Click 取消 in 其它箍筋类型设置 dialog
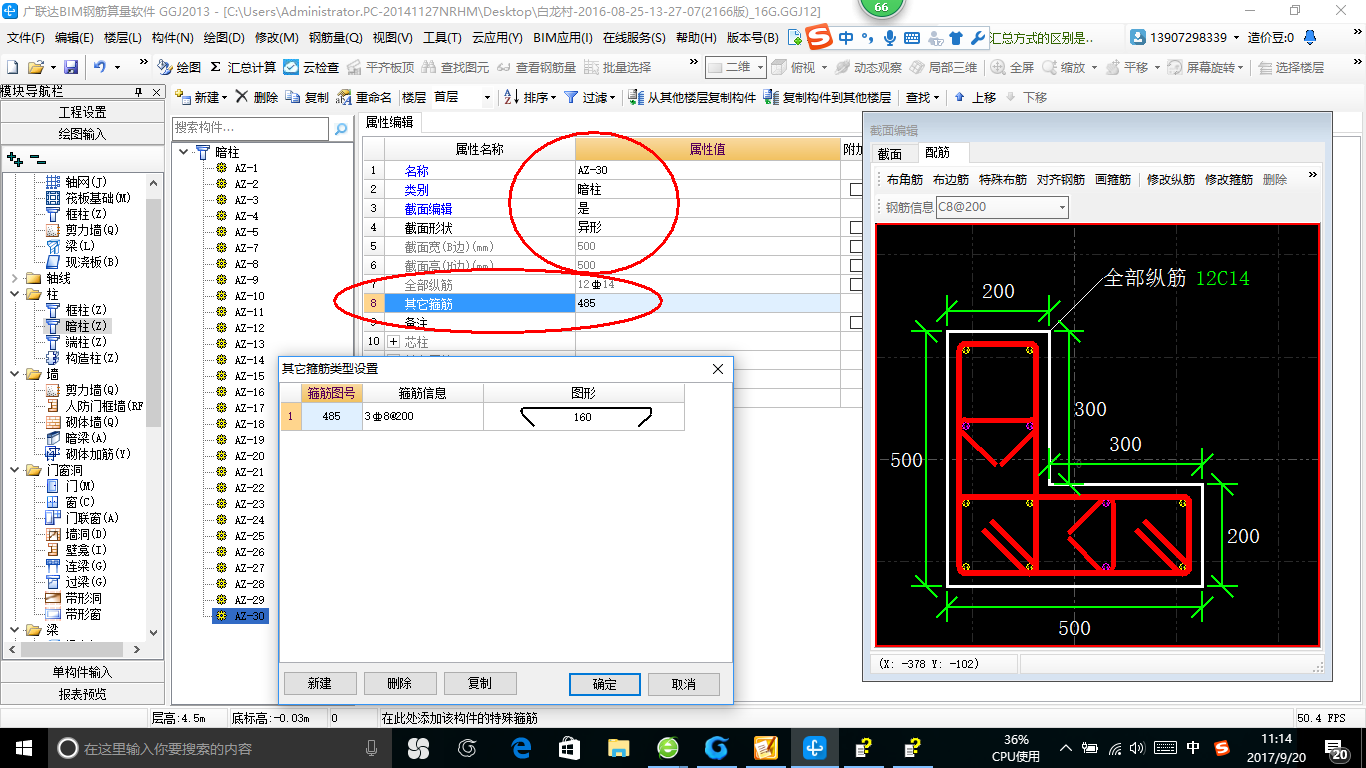The image size is (1366, 768). coord(684,684)
